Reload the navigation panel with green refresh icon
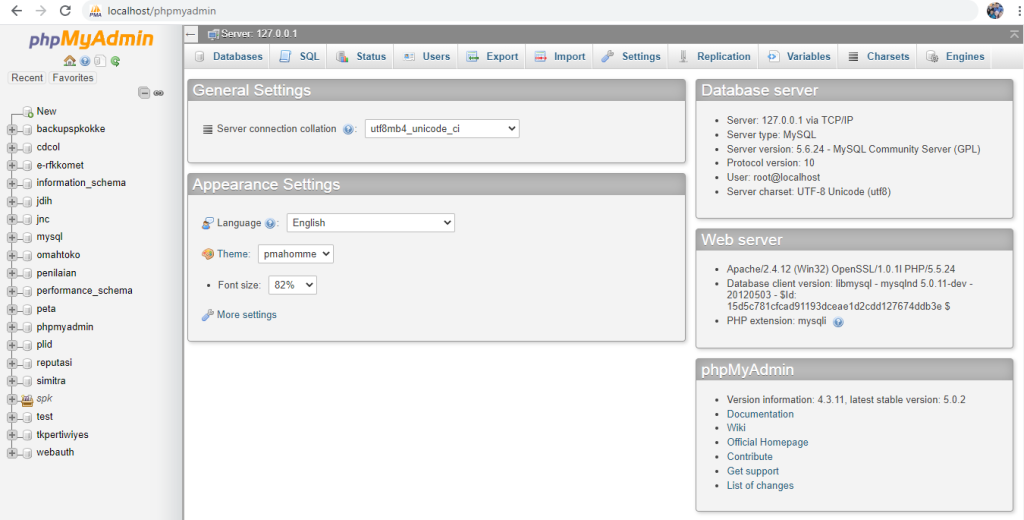1024x520 pixels. [x=116, y=61]
